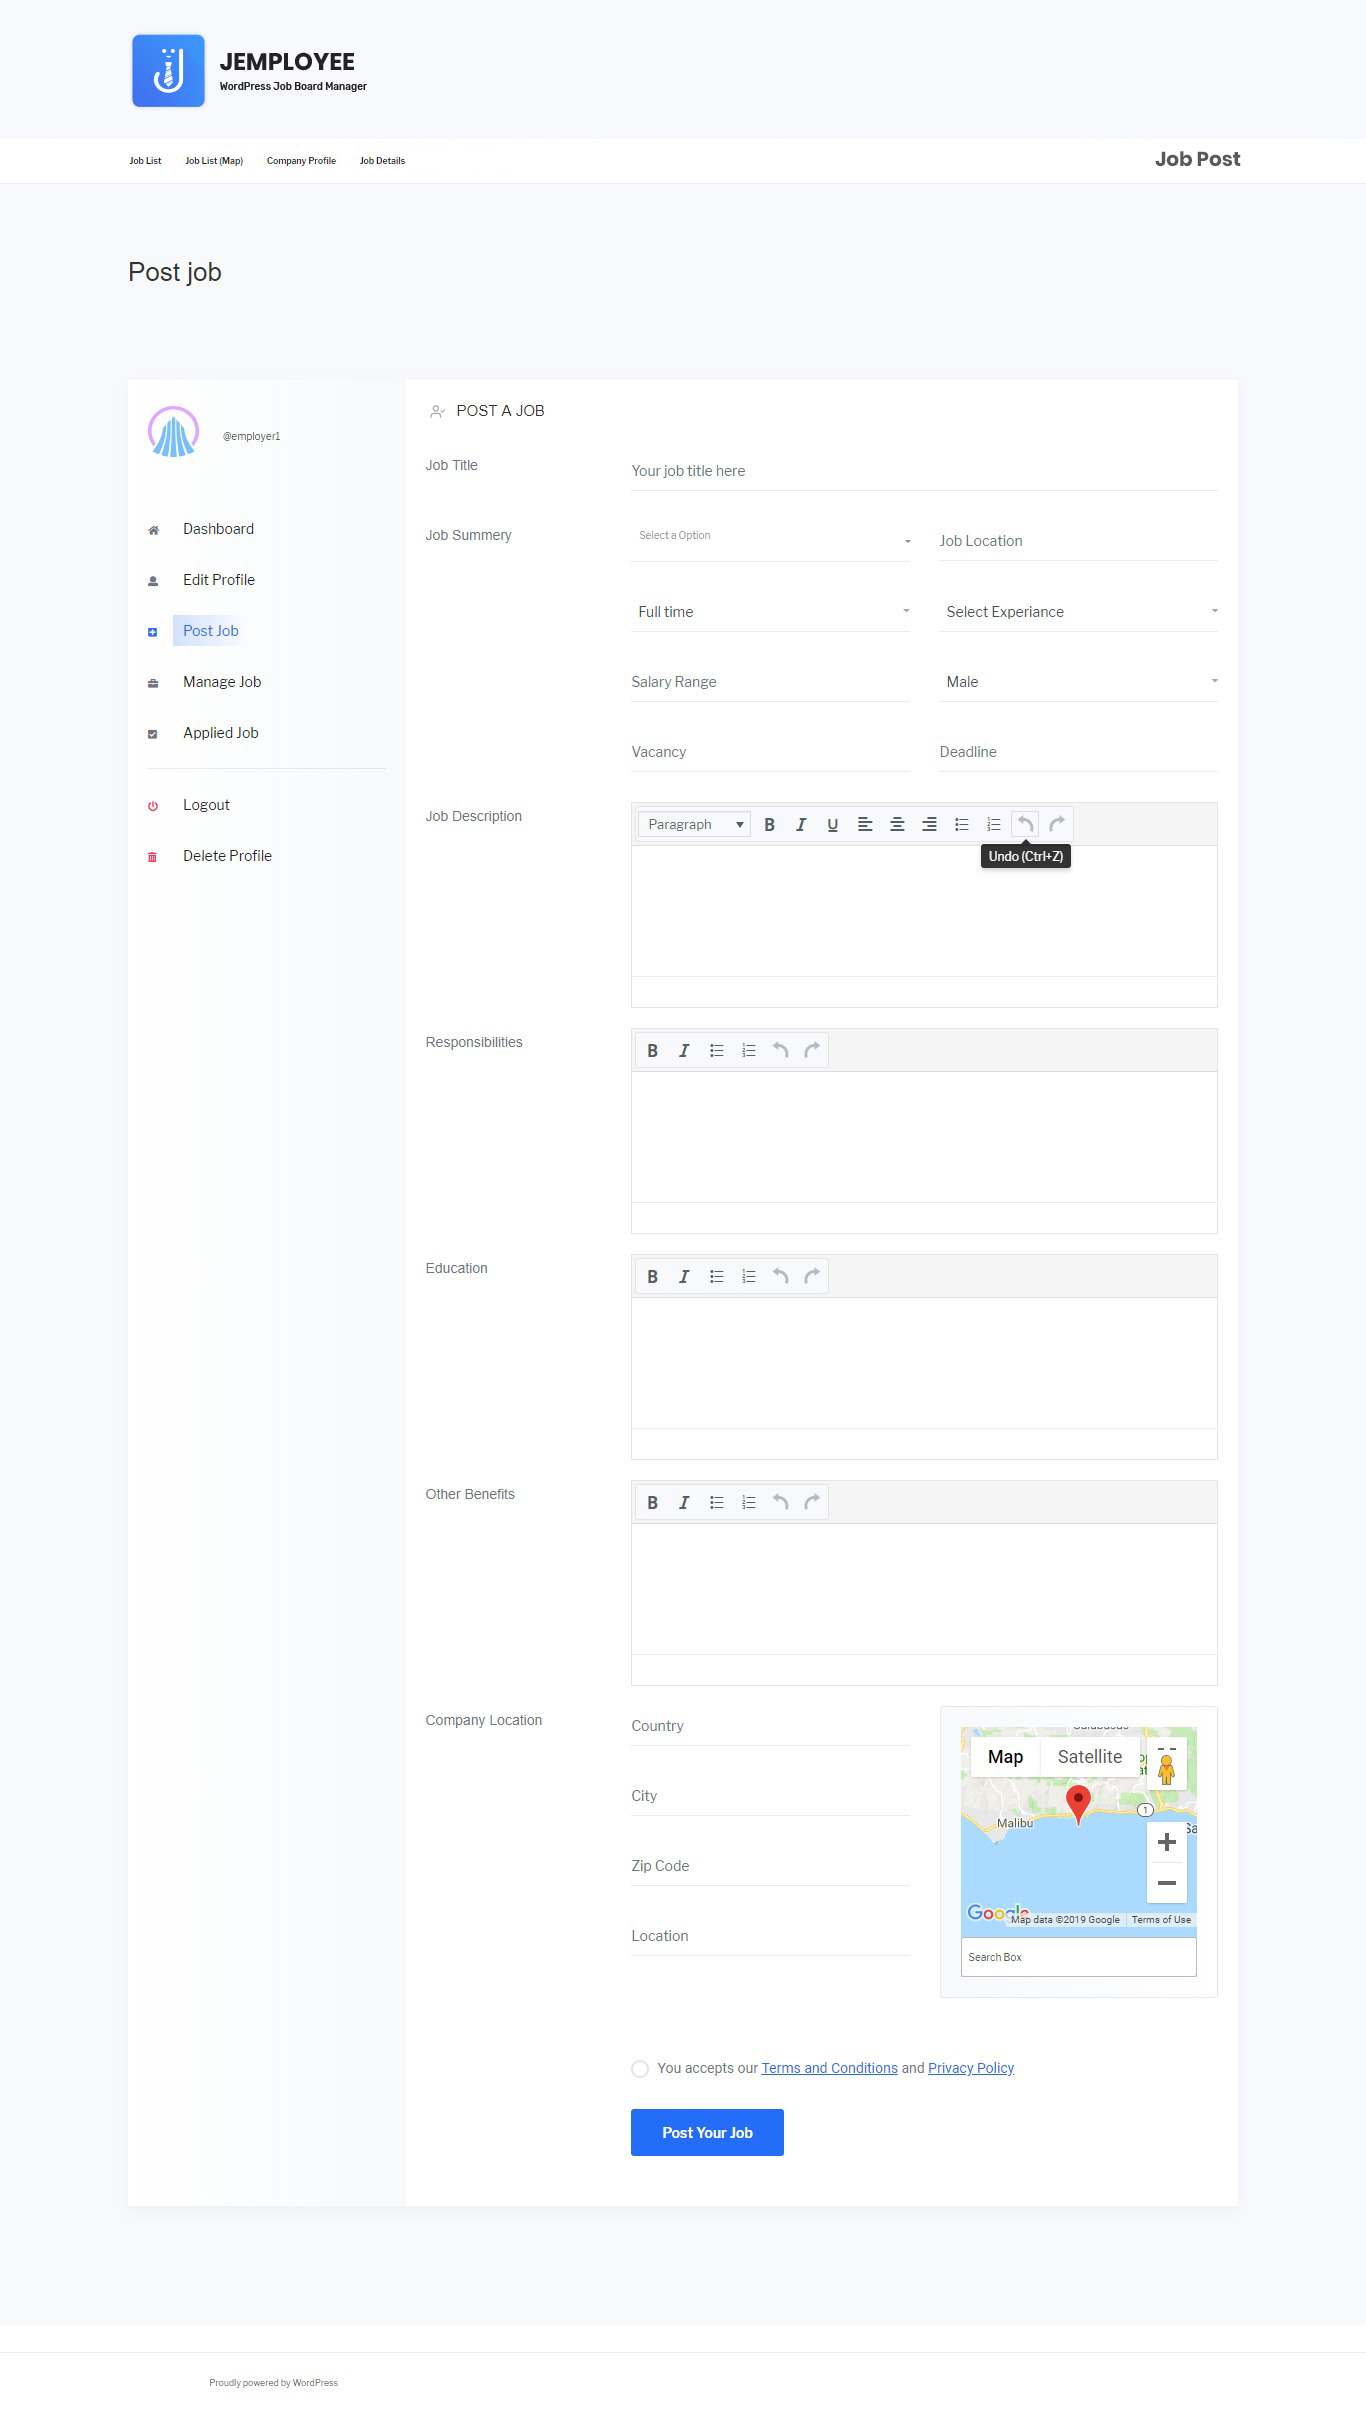Image resolution: width=1366 pixels, height=2413 pixels.
Task: Click the Job Location input field
Action: click(x=1078, y=541)
